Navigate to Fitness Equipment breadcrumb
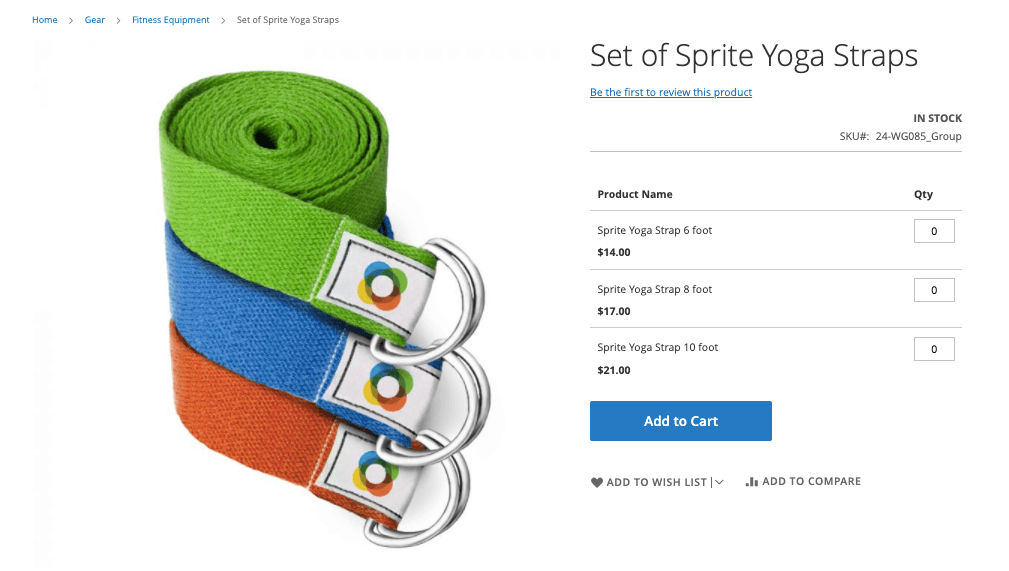This screenshot has height=571, width=1009. [x=171, y=20]
